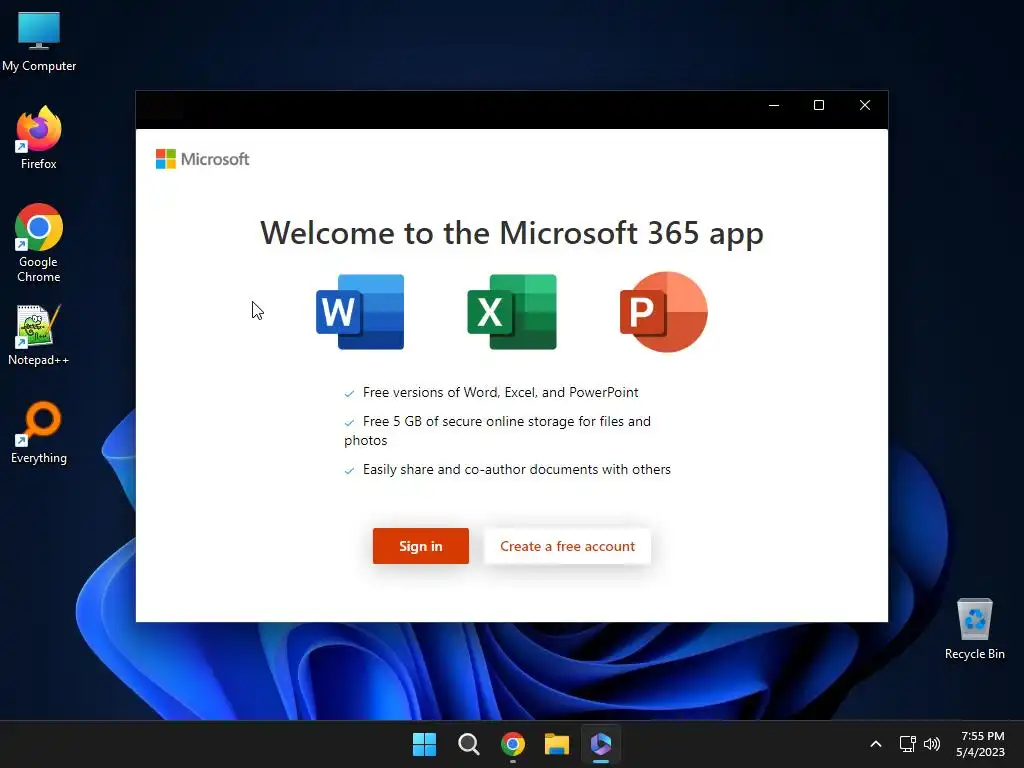Click 'Free 5 GB of secure online storage' text
The height and width of the screenshot is (768, 1024).
(x=498, y=430)
